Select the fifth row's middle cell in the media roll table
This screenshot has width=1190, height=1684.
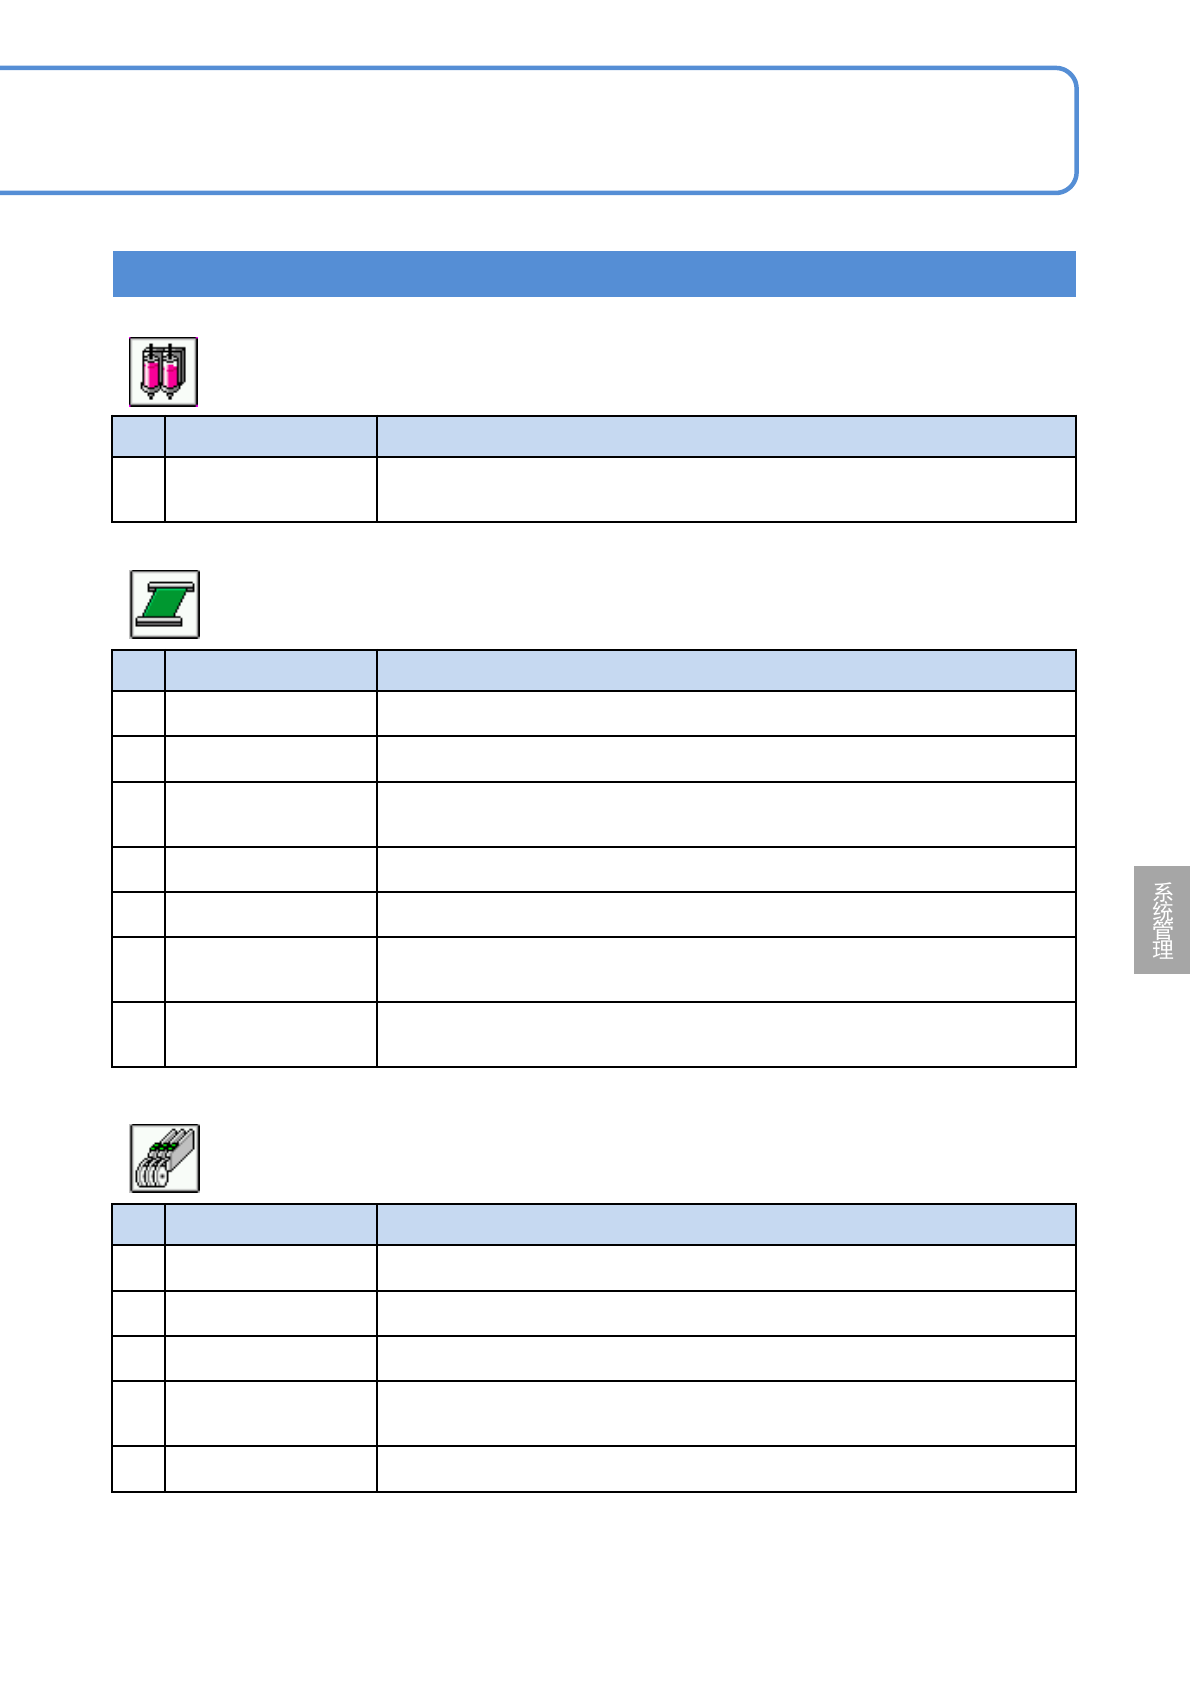pos(271,915)
